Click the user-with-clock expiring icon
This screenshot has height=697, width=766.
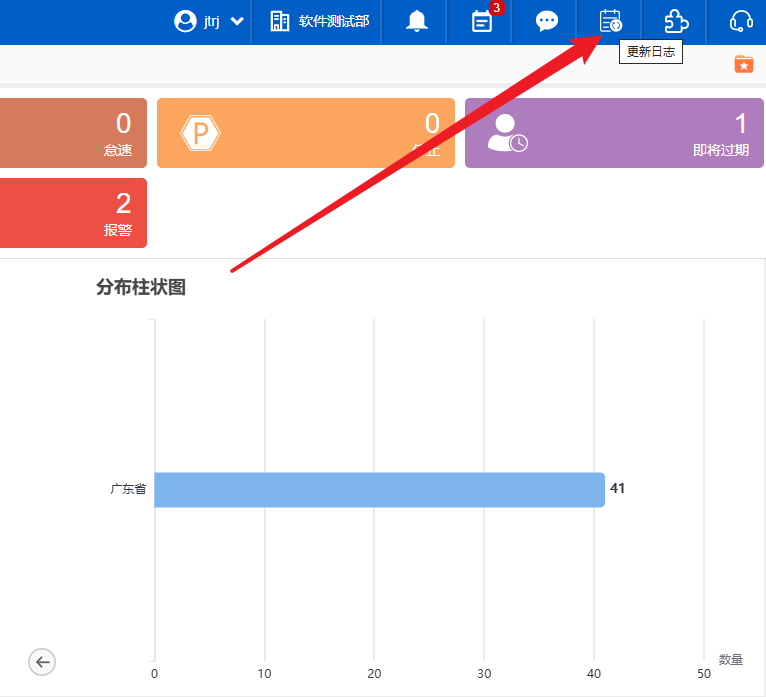[x=507, y=133]
